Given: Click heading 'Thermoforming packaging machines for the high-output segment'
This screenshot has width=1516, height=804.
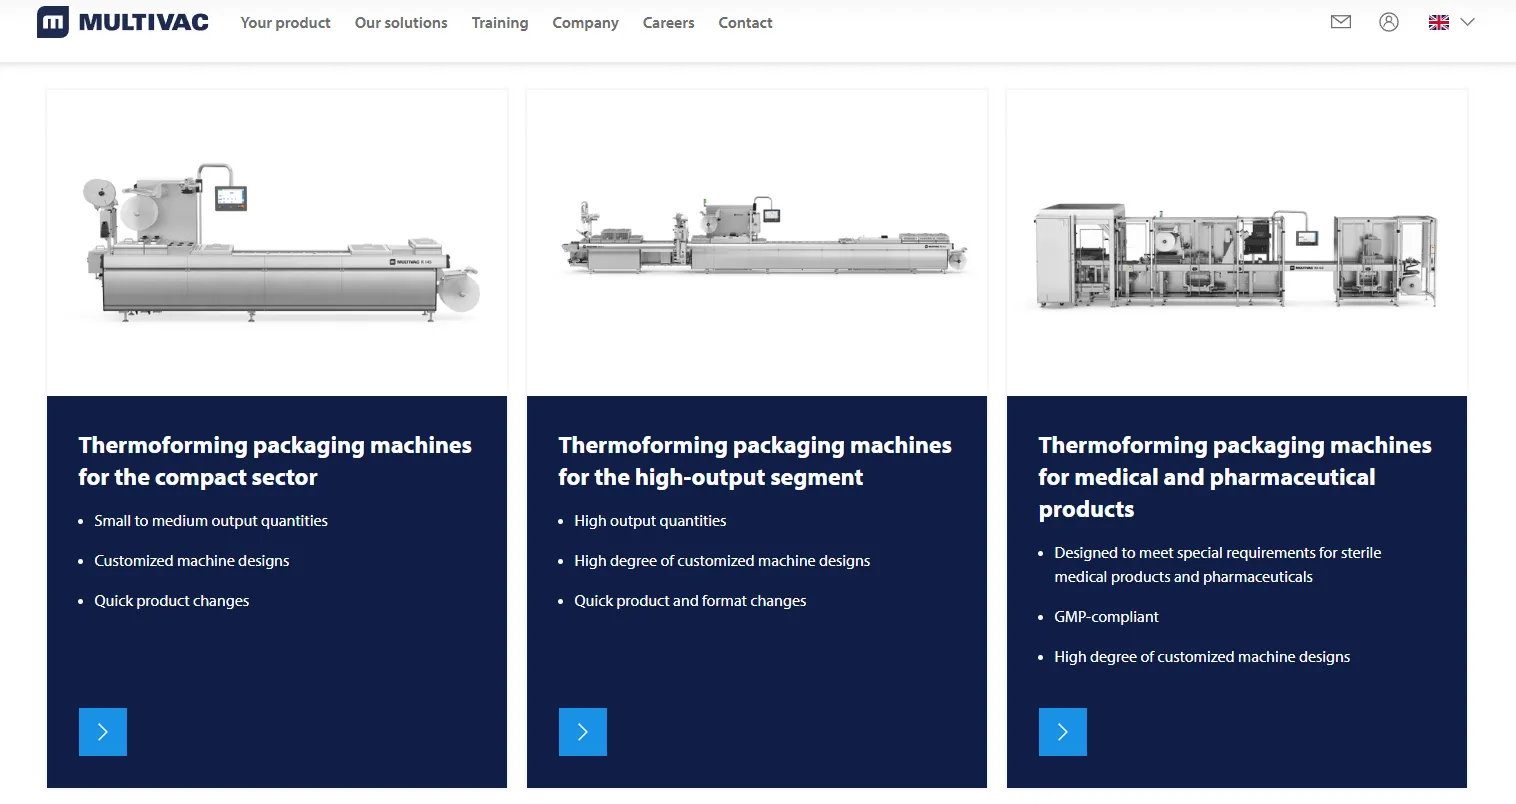Looking at the screenshot, I should (x=755, y=461).
